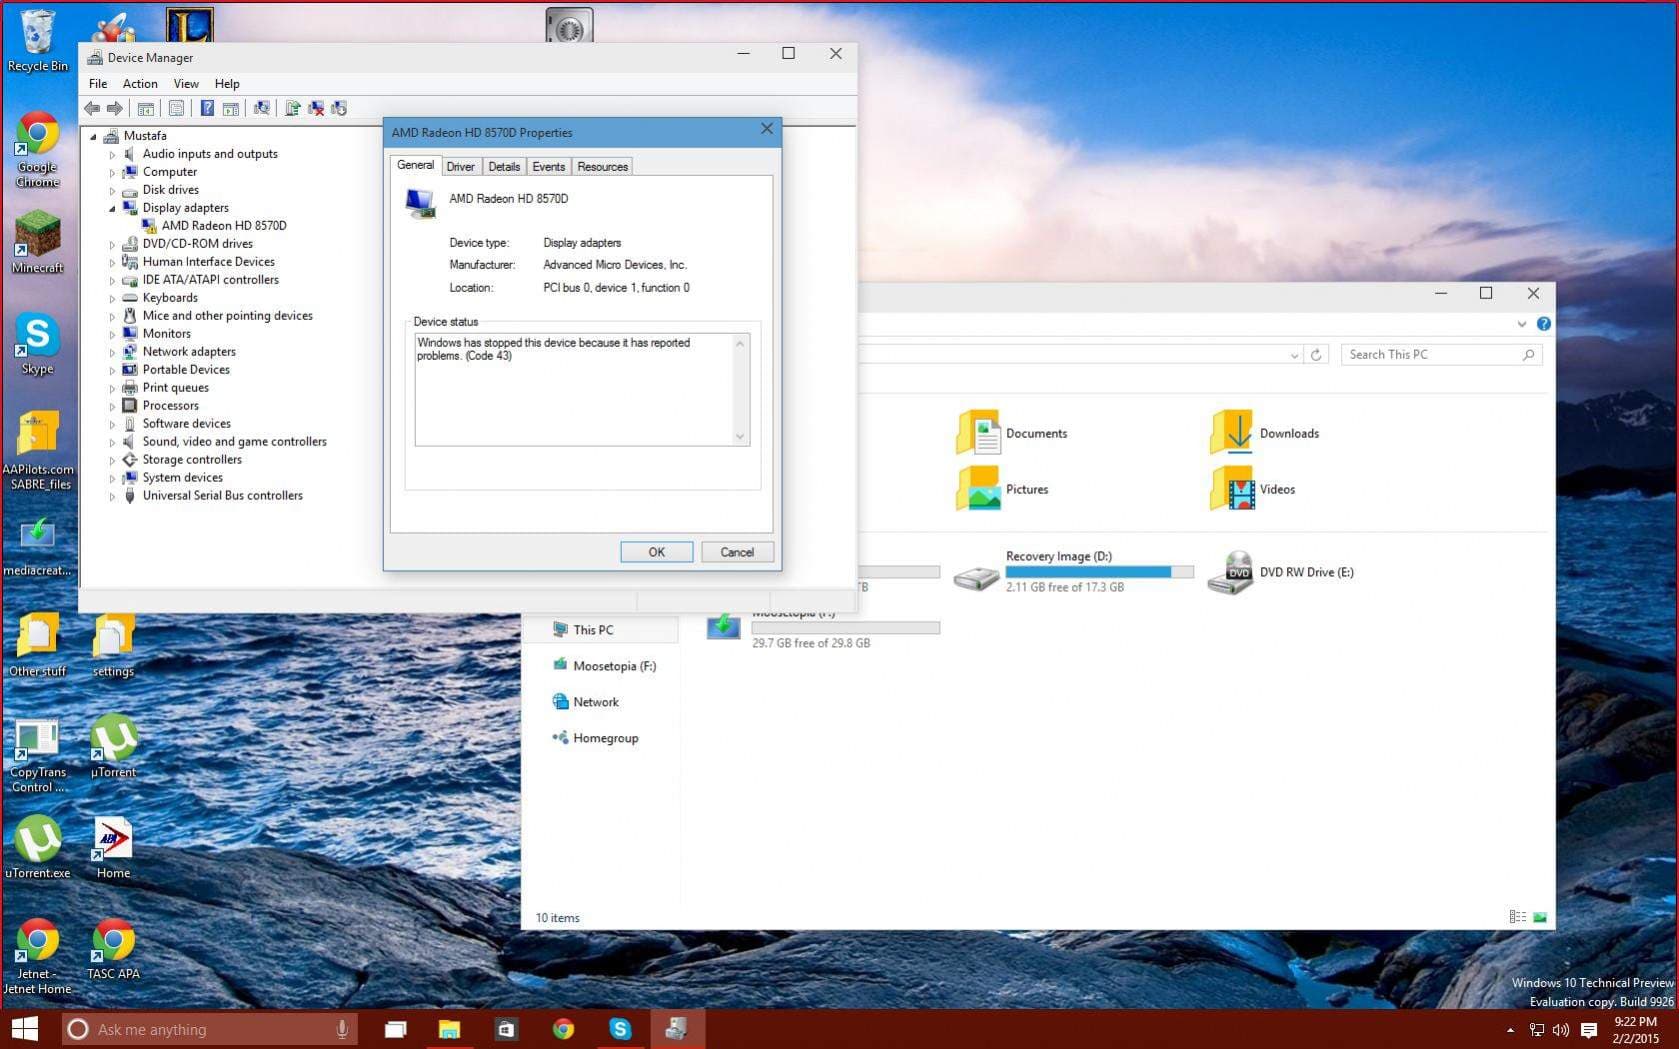Open File Explorer from the taskbar

(x=449, y=1029)
